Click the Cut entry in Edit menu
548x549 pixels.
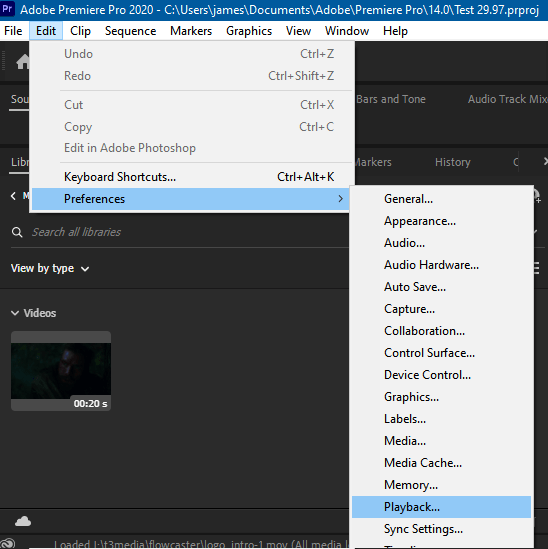pos(190,105)
